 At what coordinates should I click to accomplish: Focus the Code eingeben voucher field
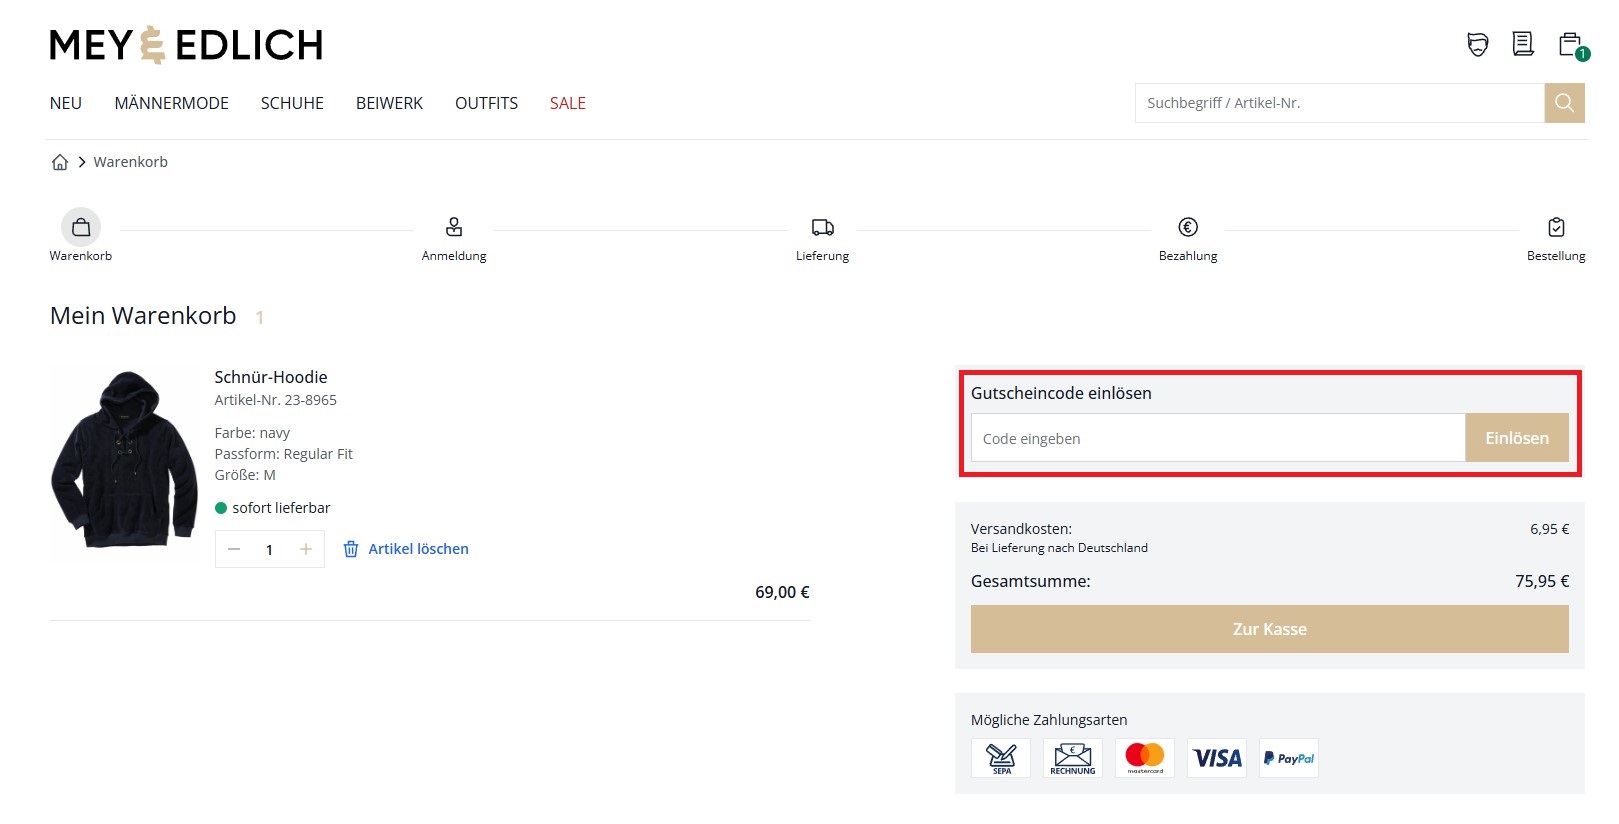coord(1218,438)
